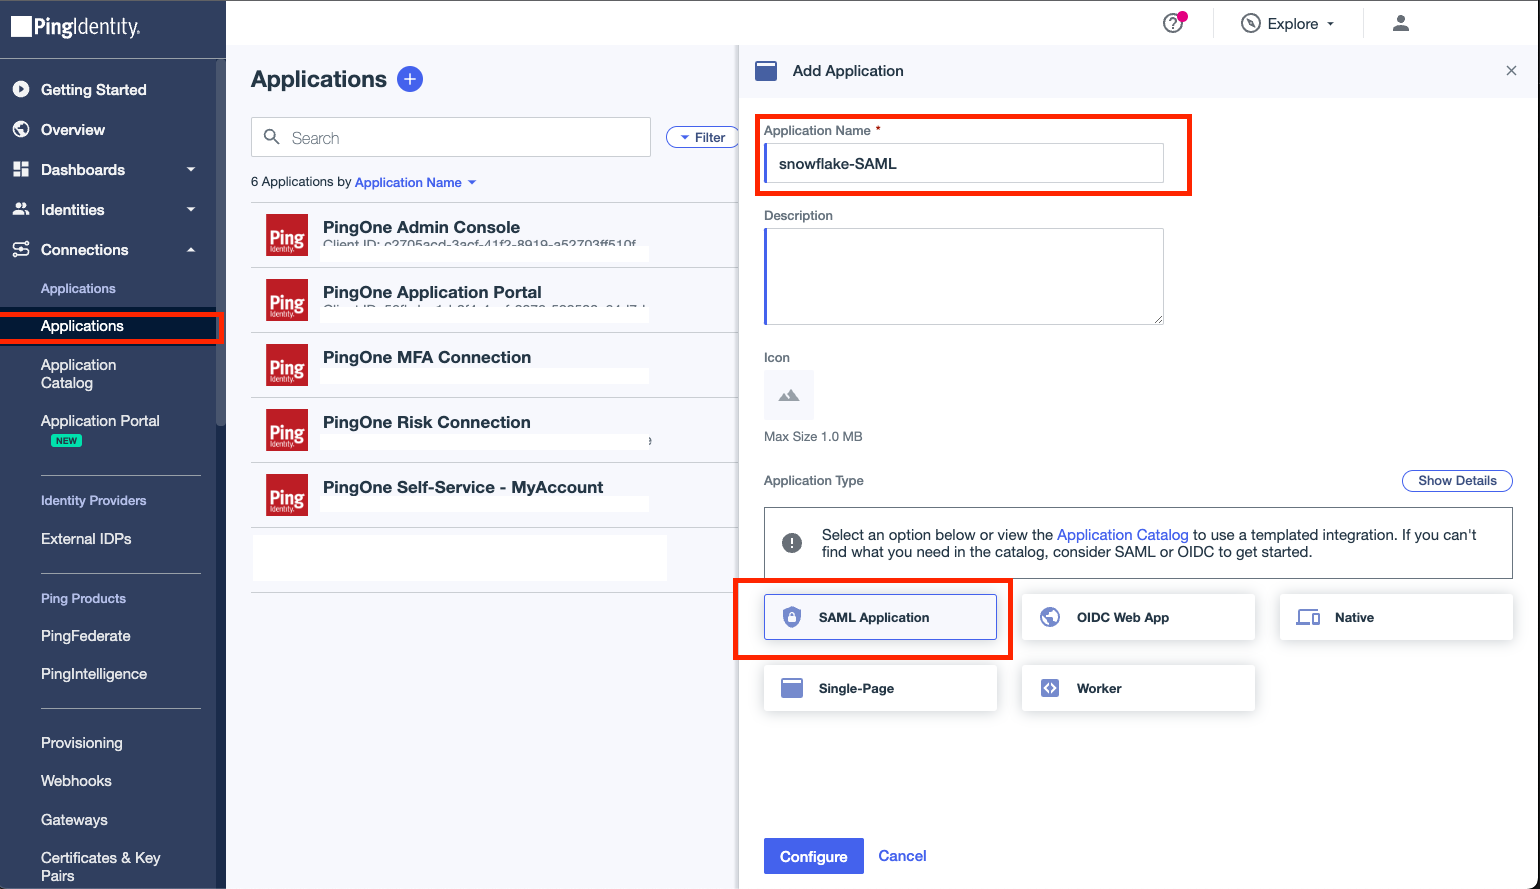Click inside the Application Name field
The width and height of the screenshot is (1540, 889).
tap(963, 162)
